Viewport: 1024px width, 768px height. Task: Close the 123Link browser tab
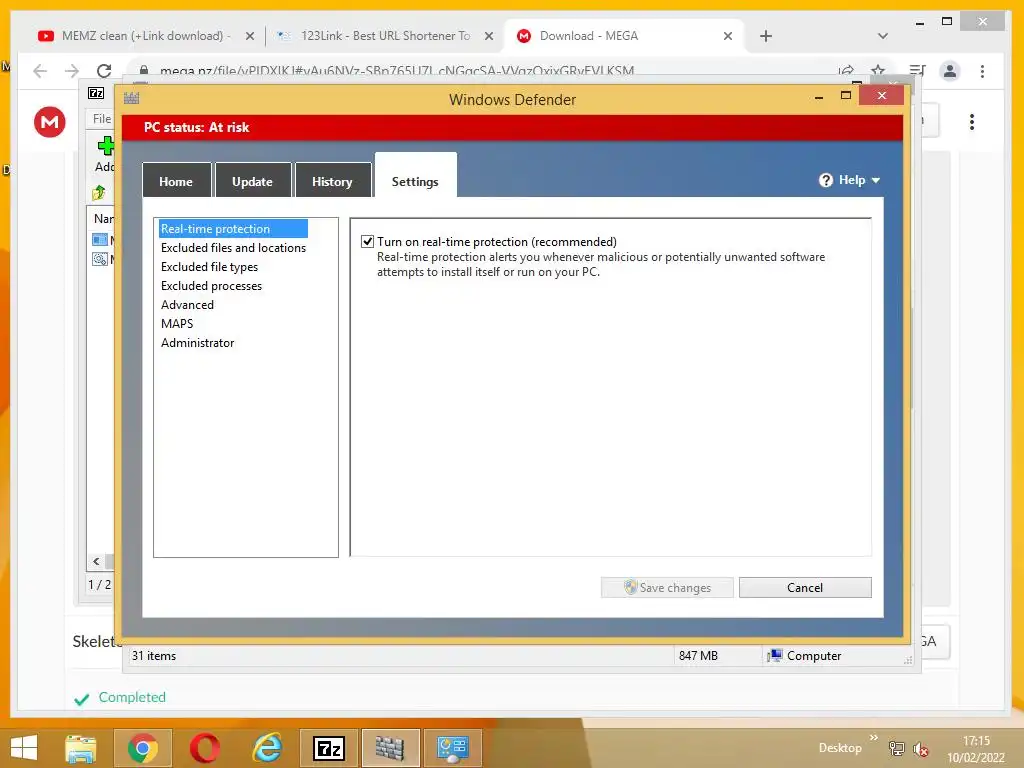point(488,37)
